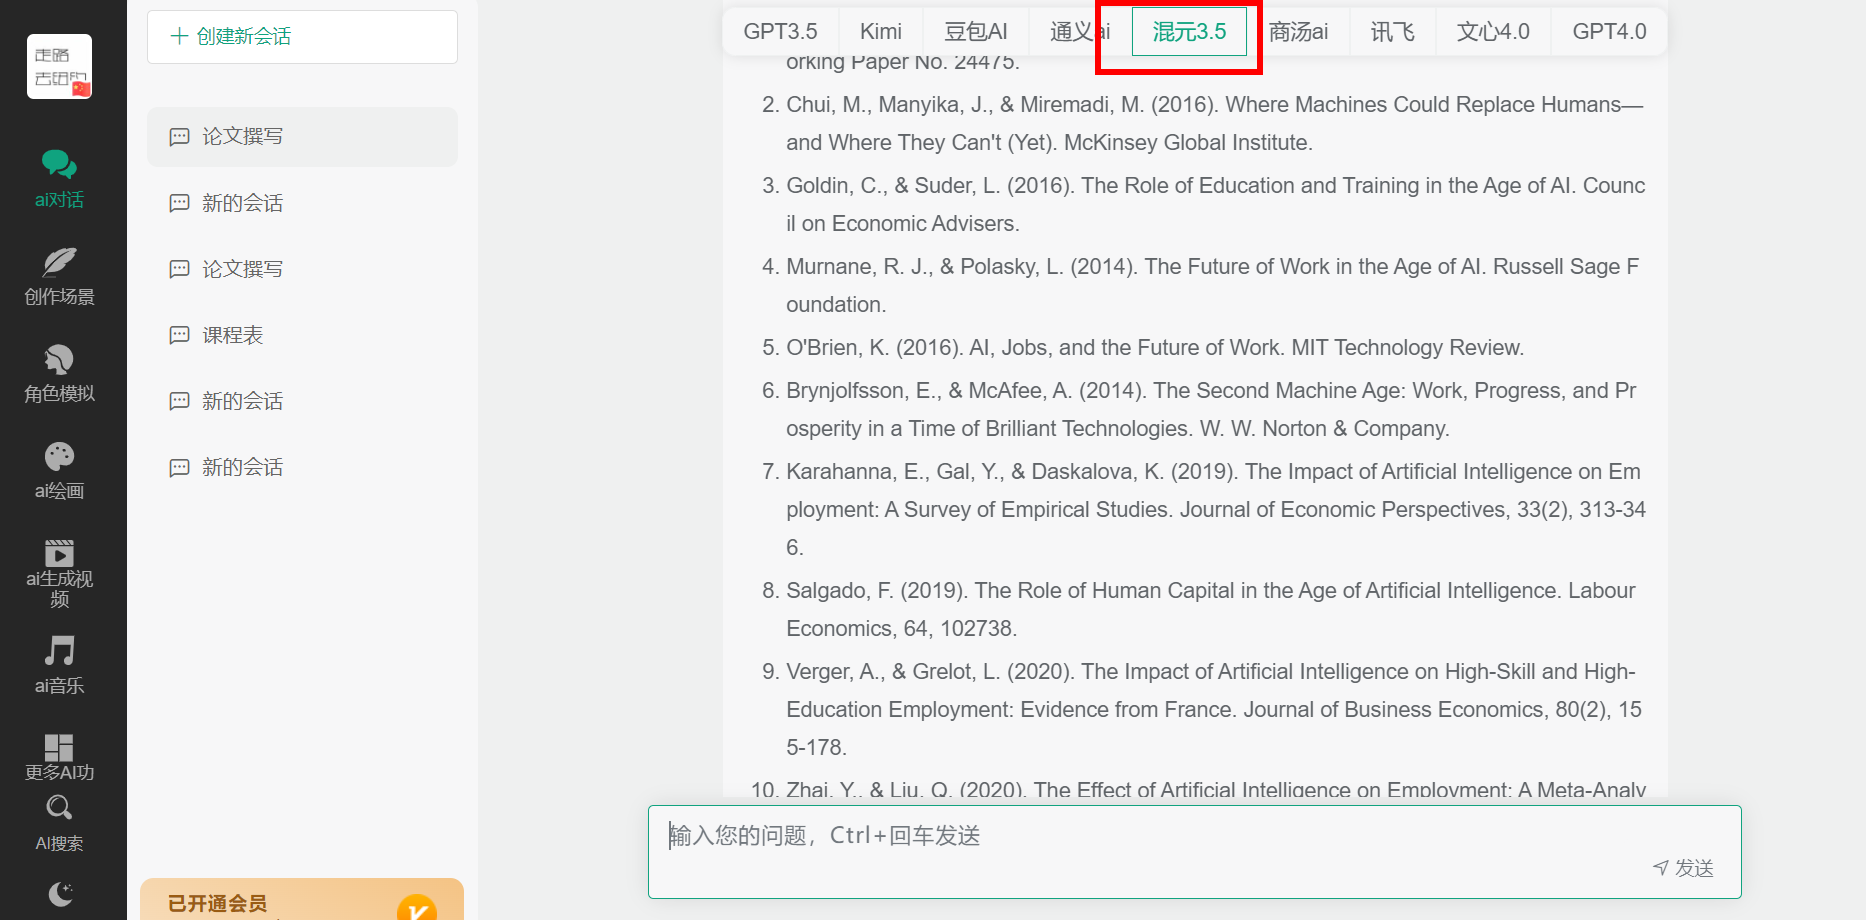This screenshot has height=920, width=1866.
Task: Select the 角色模拟 role simulation icon
Action: [59, 360]
